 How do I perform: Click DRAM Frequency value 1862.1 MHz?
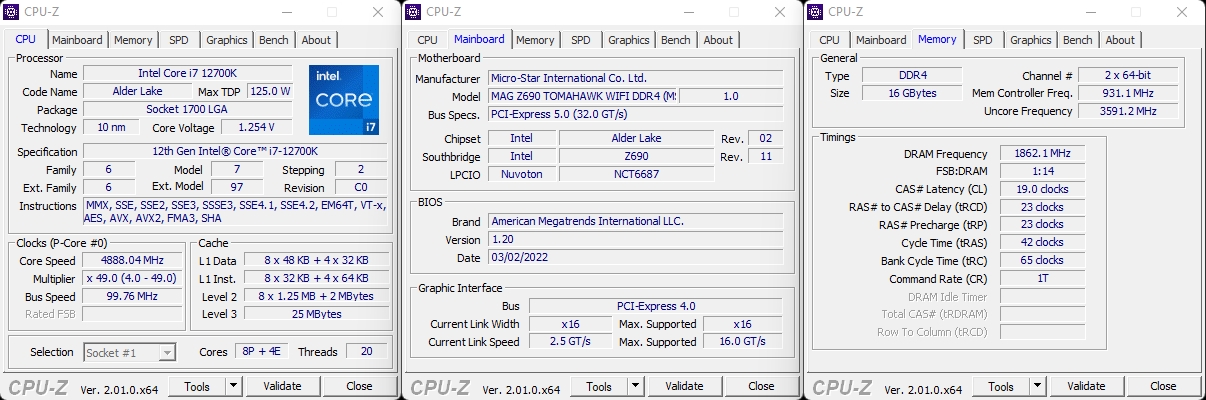click(x=1041, y=154)
